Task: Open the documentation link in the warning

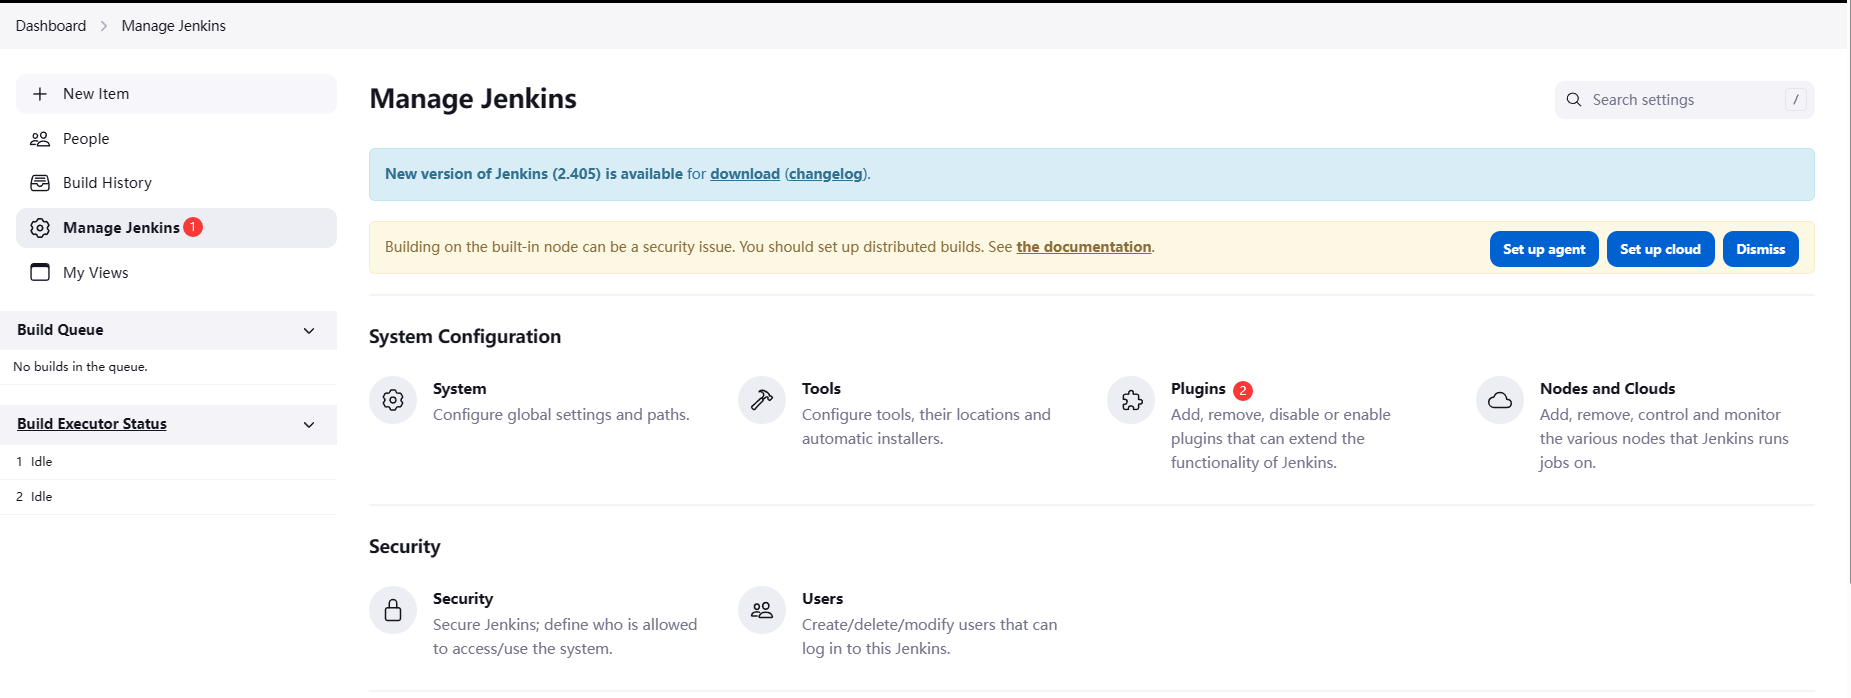Action: point(1084,247)
